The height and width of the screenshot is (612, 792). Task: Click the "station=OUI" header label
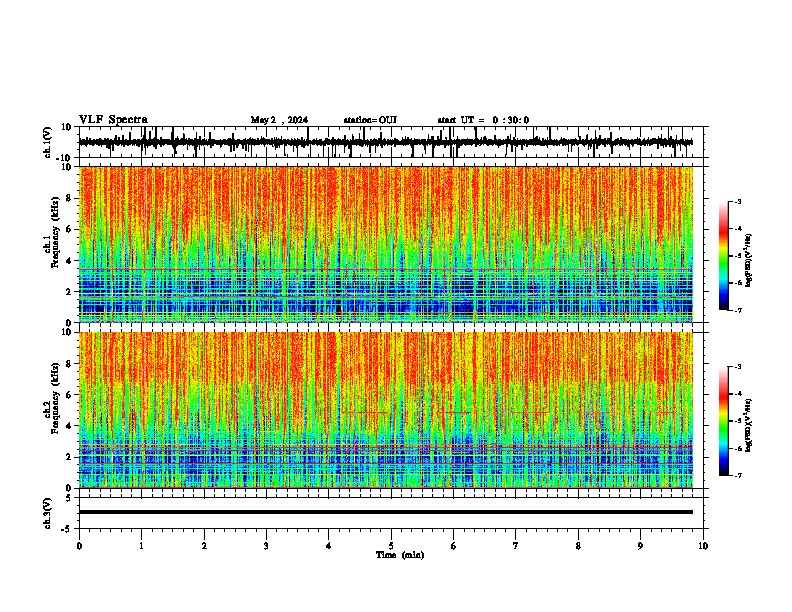click(370, 120)
